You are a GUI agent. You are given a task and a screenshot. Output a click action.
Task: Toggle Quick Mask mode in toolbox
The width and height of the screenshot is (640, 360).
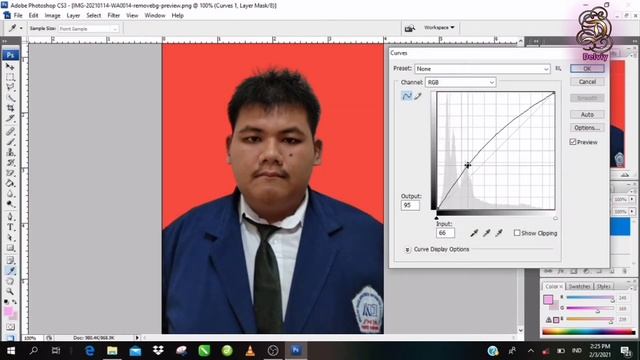[x=10, y=327]
